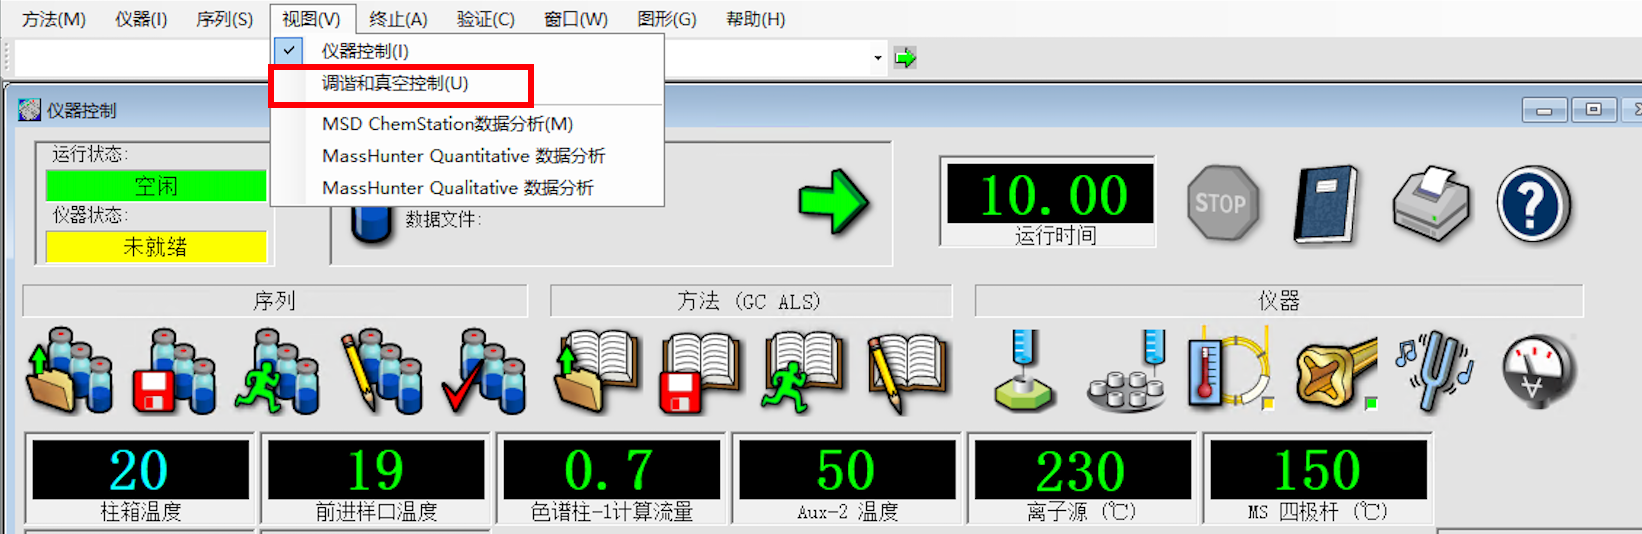1642x534 pixels.
Task: Toggle the checked 仪器控制(I) menu item
Action: [365, 51]
